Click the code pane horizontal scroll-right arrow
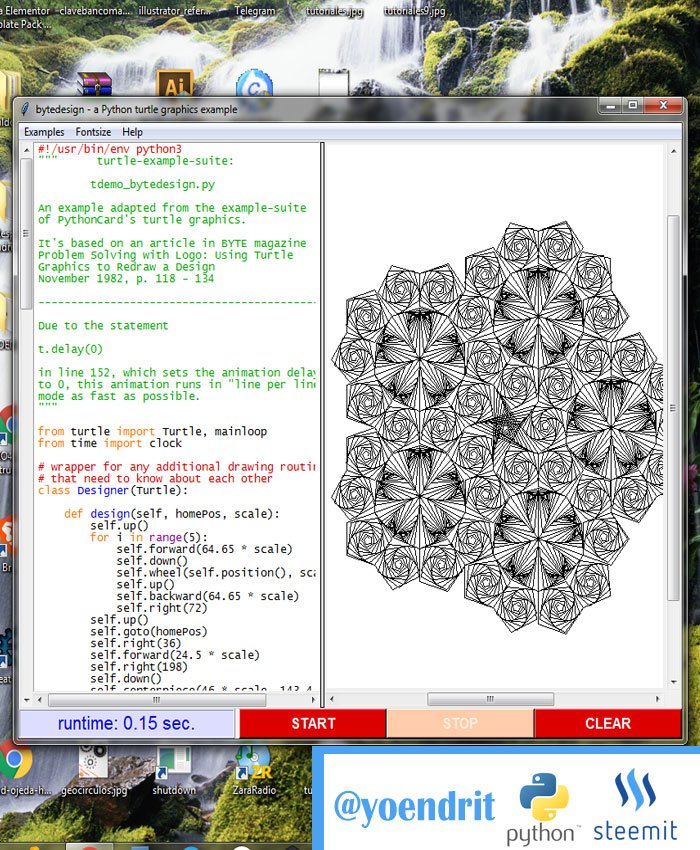 coord(313,700)
